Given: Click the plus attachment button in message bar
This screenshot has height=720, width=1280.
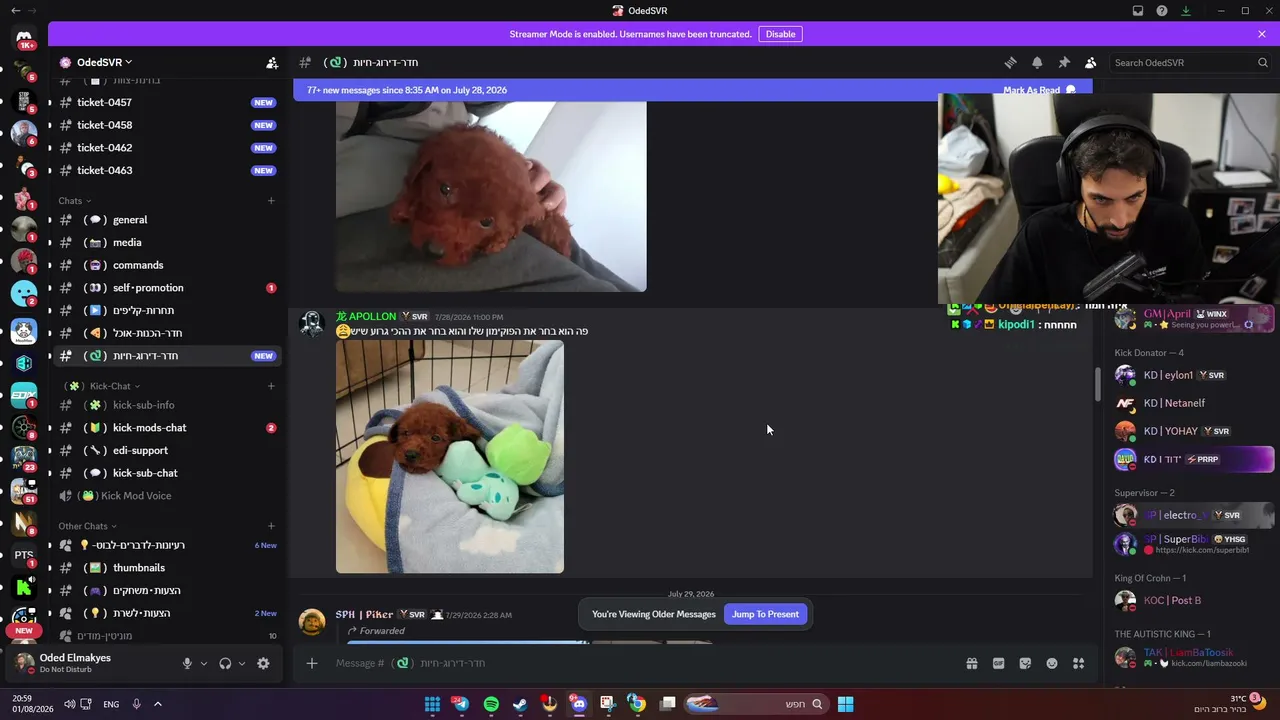Looking at the screenshot, I should coord(312,663).
